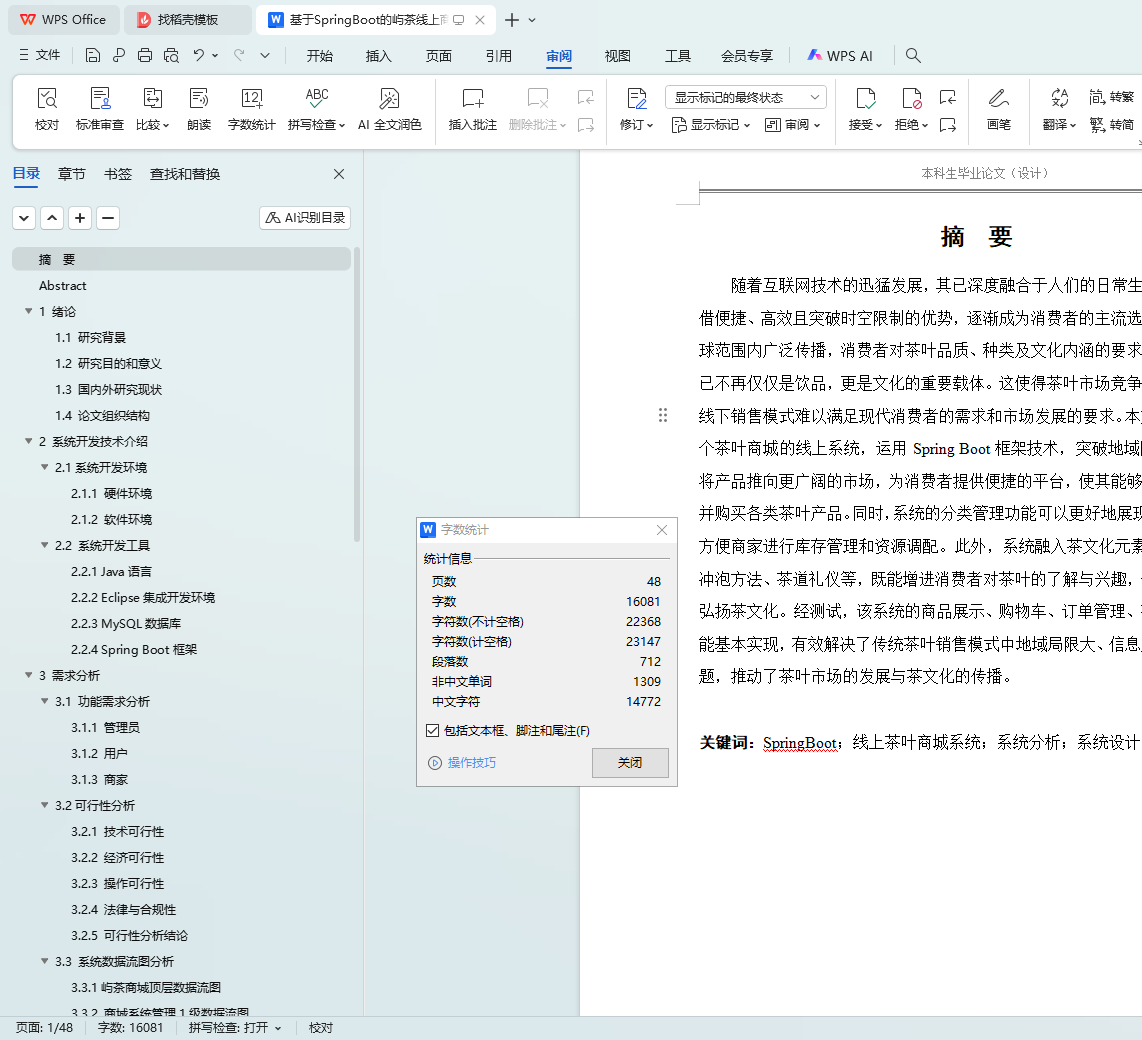Click the 修订 track changes icon
Screen dimensions: 1142x1040
pyautogui.click(x=637, y=109)
